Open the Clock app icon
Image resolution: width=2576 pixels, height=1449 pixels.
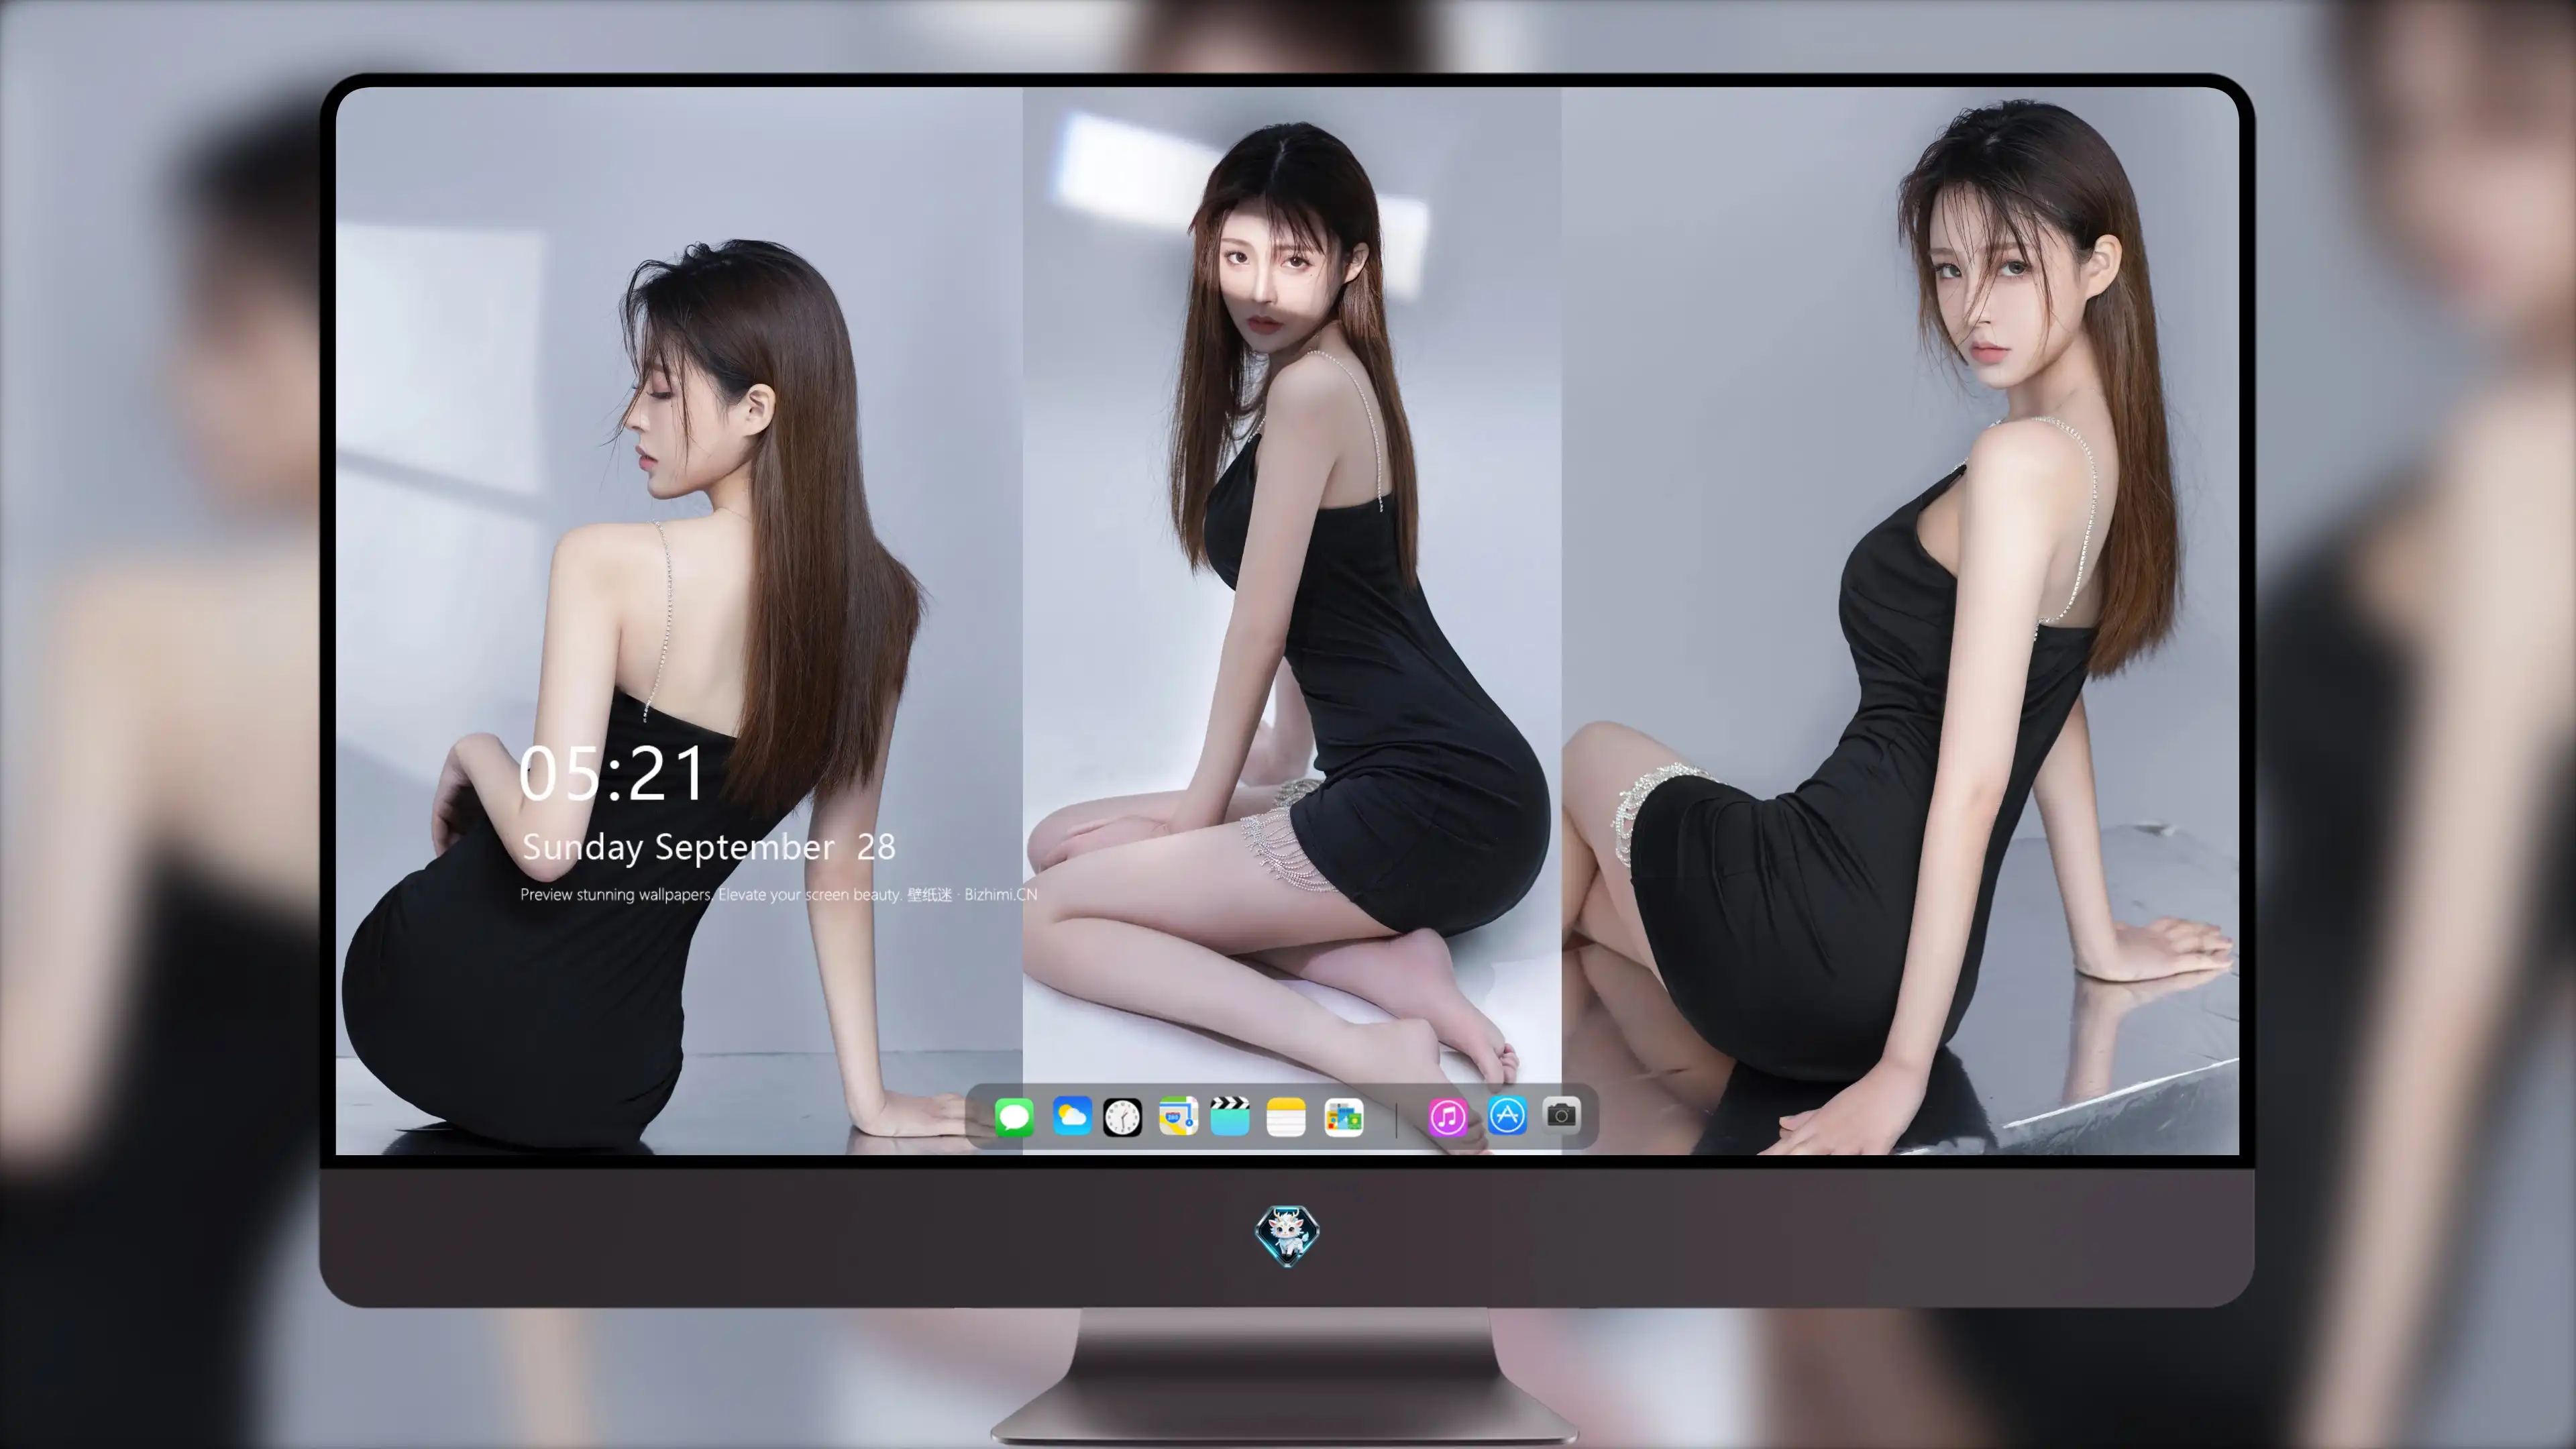(1122, 1117)
